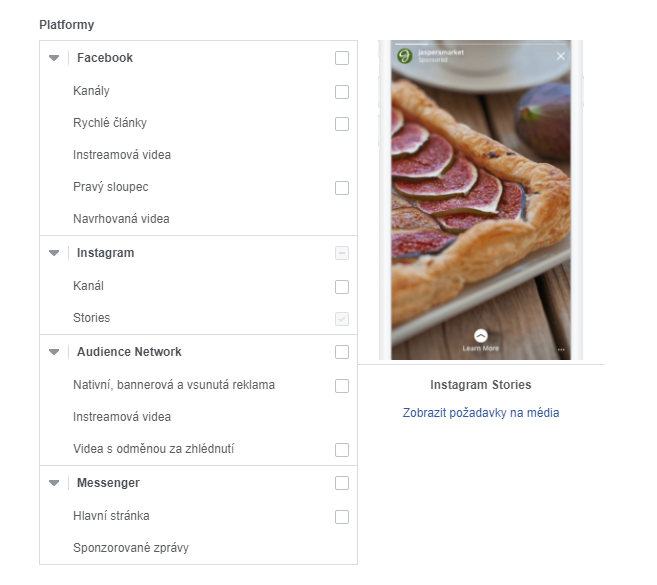Enable the Pravý sloupec placement checkbox
This screenshot has height=585, width=657.
[342, 188]
